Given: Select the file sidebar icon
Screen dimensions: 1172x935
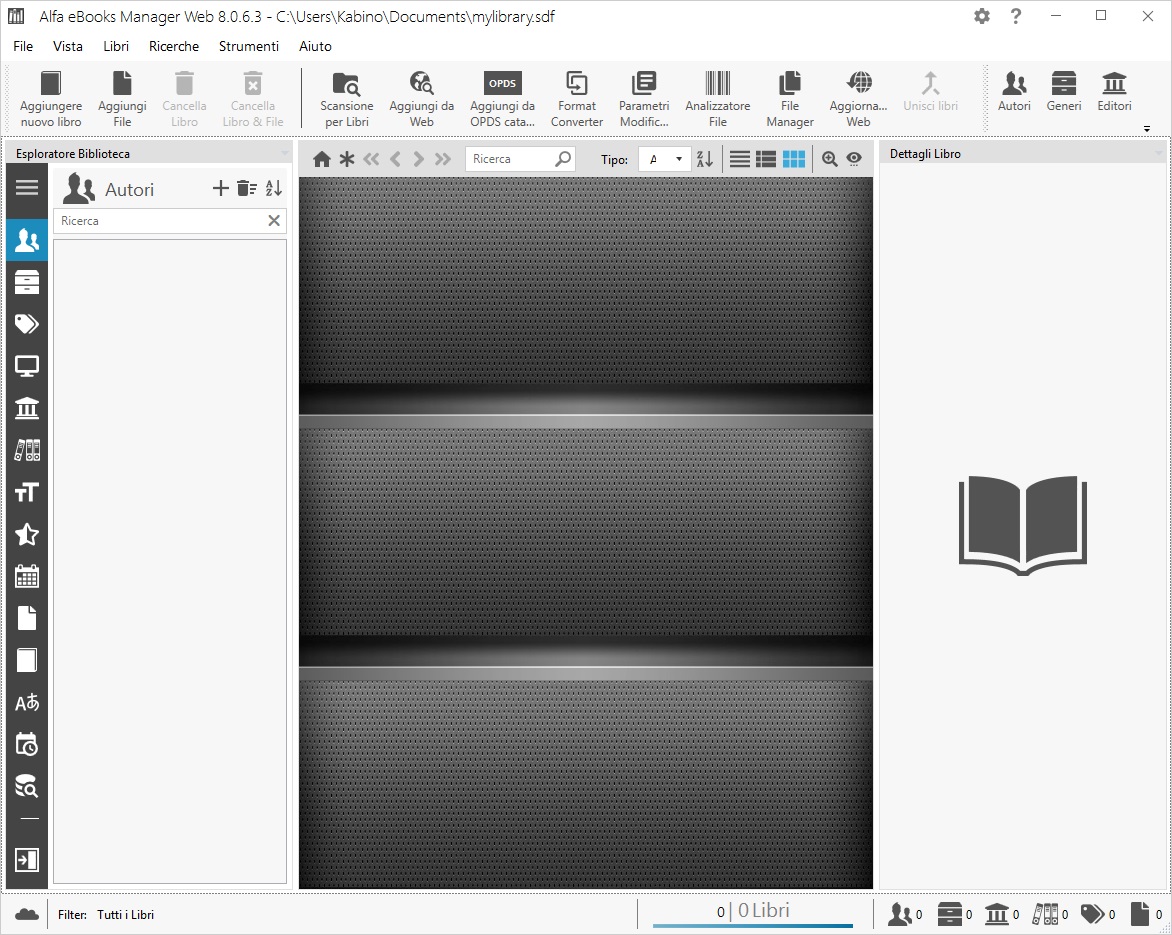Looking at the screenshot, I should (27, 618).
